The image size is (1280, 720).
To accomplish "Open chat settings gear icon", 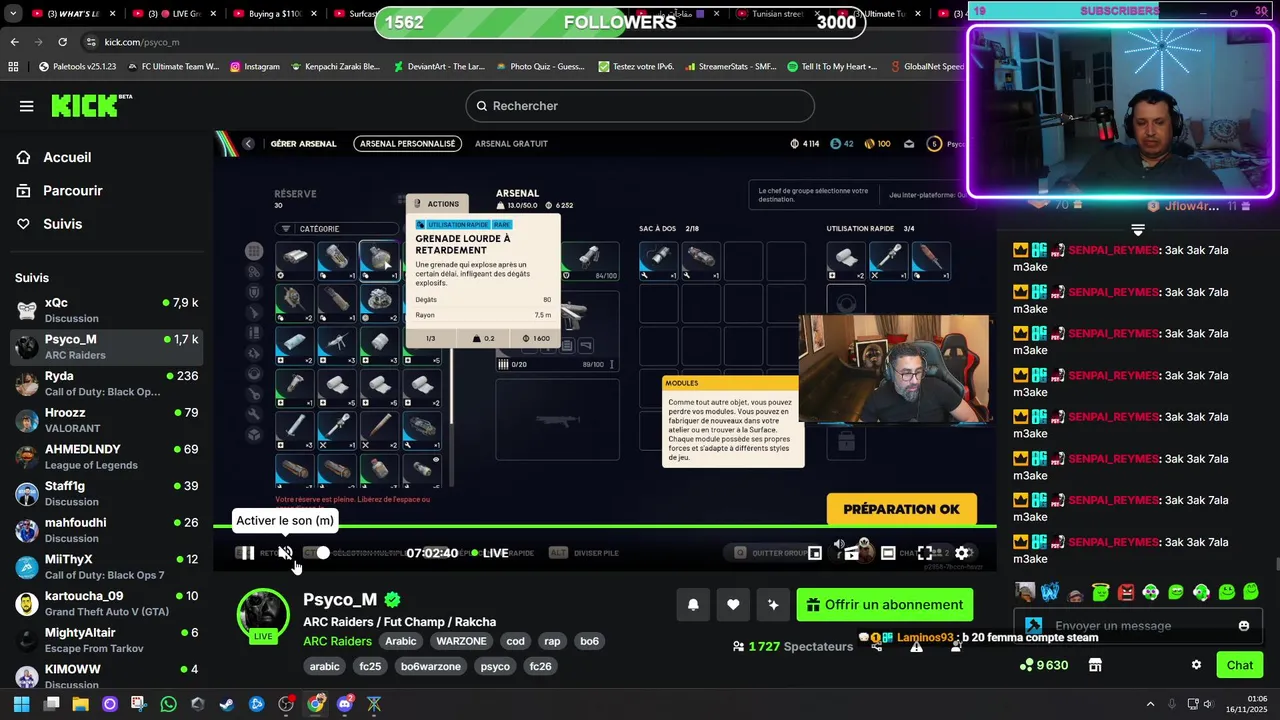I will 1196,665.
